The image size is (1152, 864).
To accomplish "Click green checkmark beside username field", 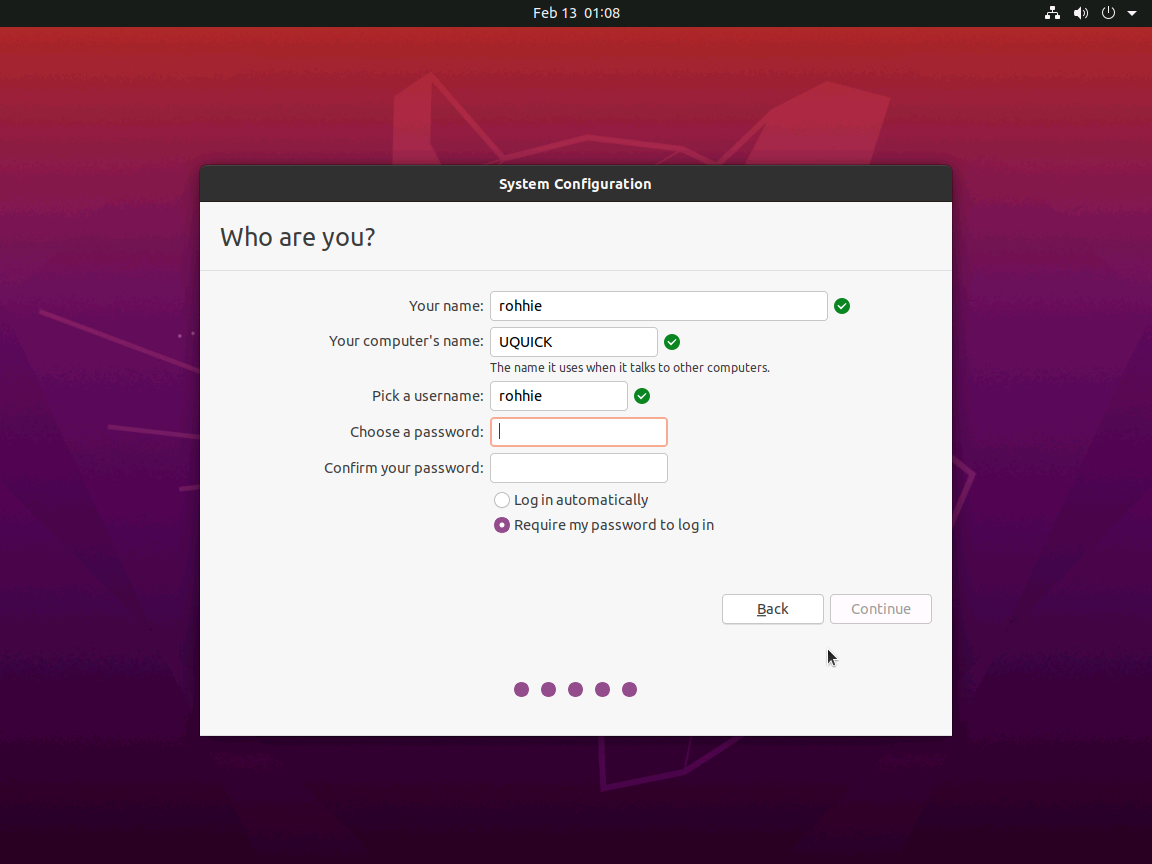I will click(x=641, y=396).
